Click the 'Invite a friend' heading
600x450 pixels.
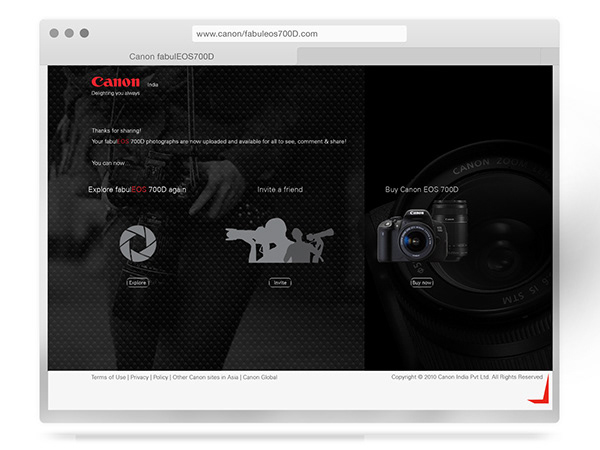point(280,189)
